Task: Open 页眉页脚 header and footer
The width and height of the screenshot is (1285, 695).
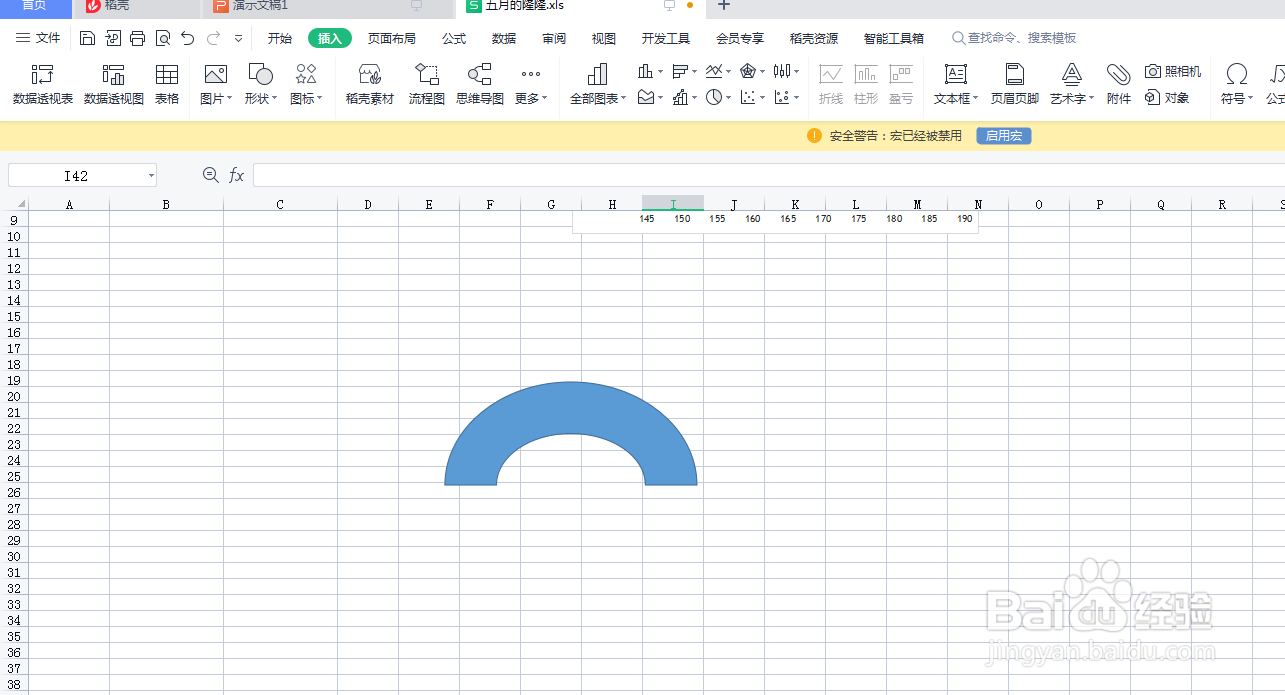Action: coord(1014,85)
